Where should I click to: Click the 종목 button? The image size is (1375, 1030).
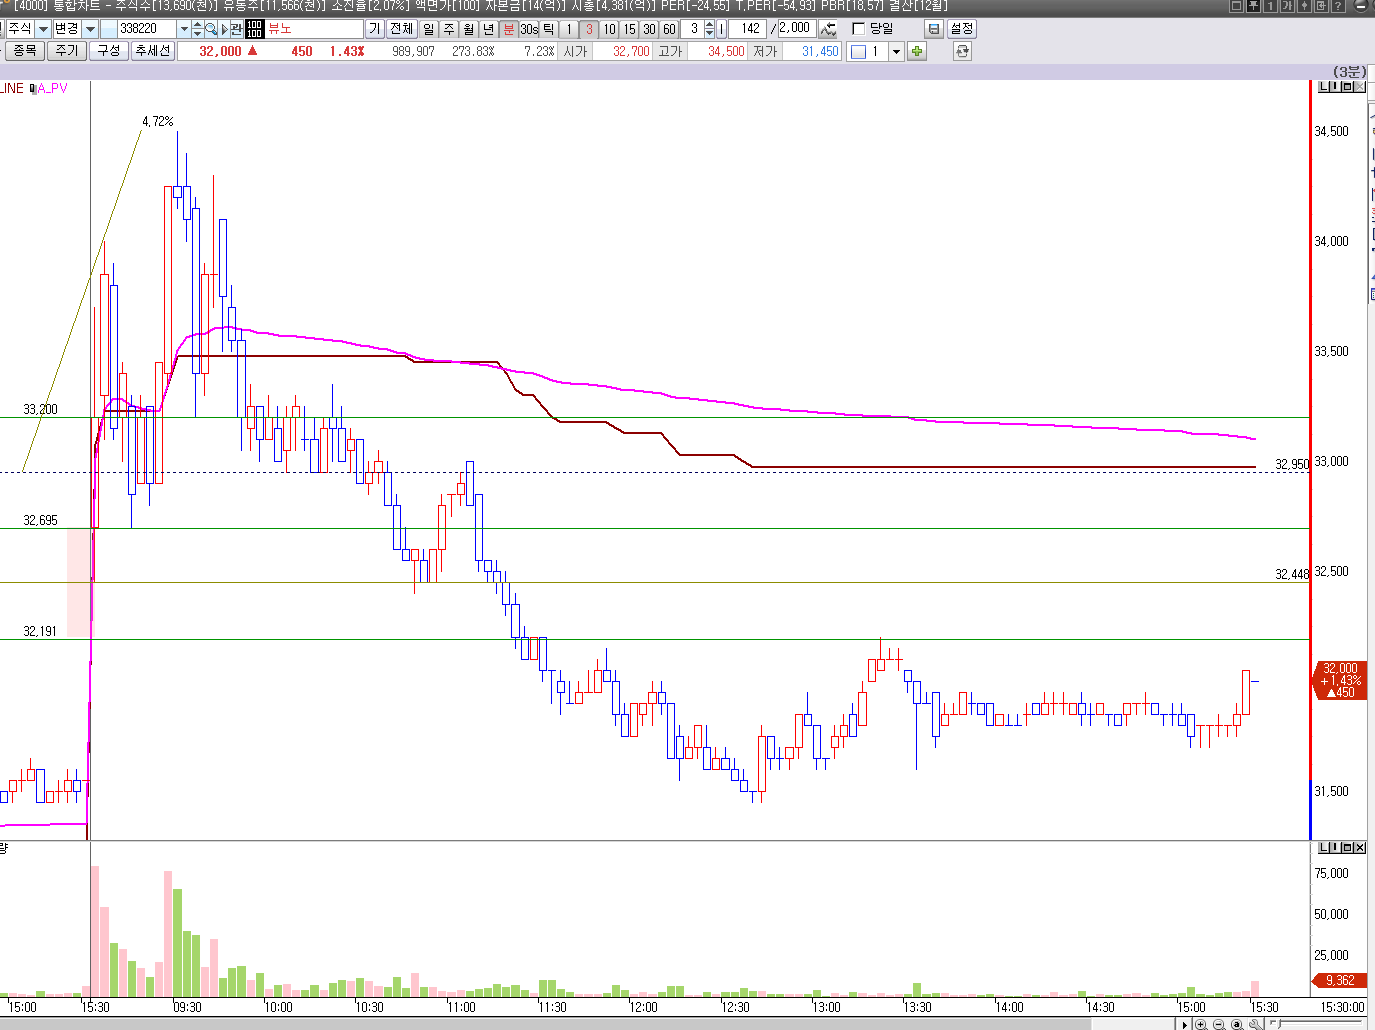[x=24, y=50]
